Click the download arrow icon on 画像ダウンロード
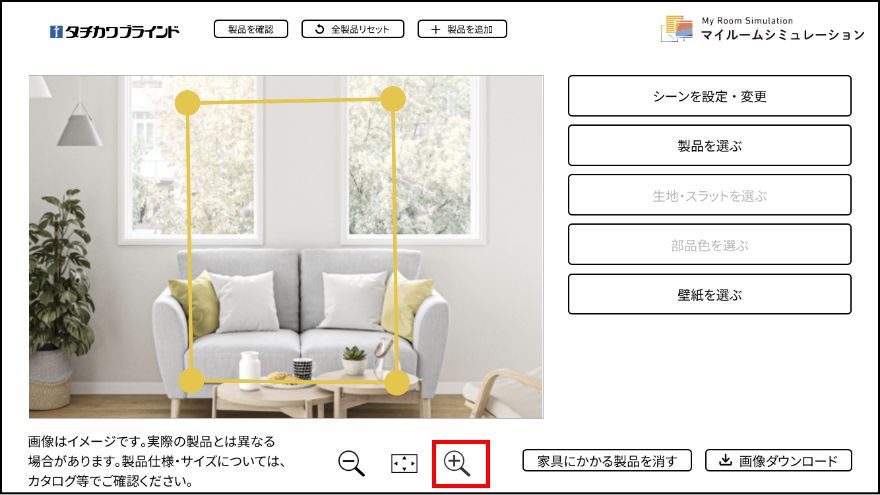Screen dimensions: 880x495 (x=725, y=460)
